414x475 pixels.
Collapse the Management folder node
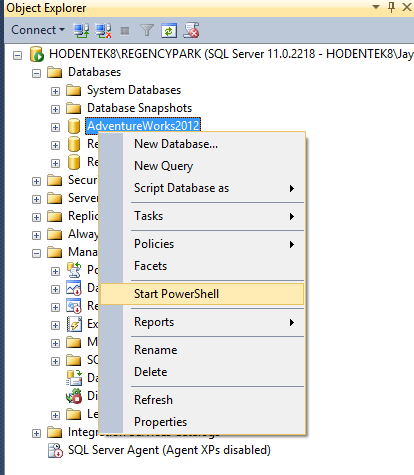coord(36,253)
